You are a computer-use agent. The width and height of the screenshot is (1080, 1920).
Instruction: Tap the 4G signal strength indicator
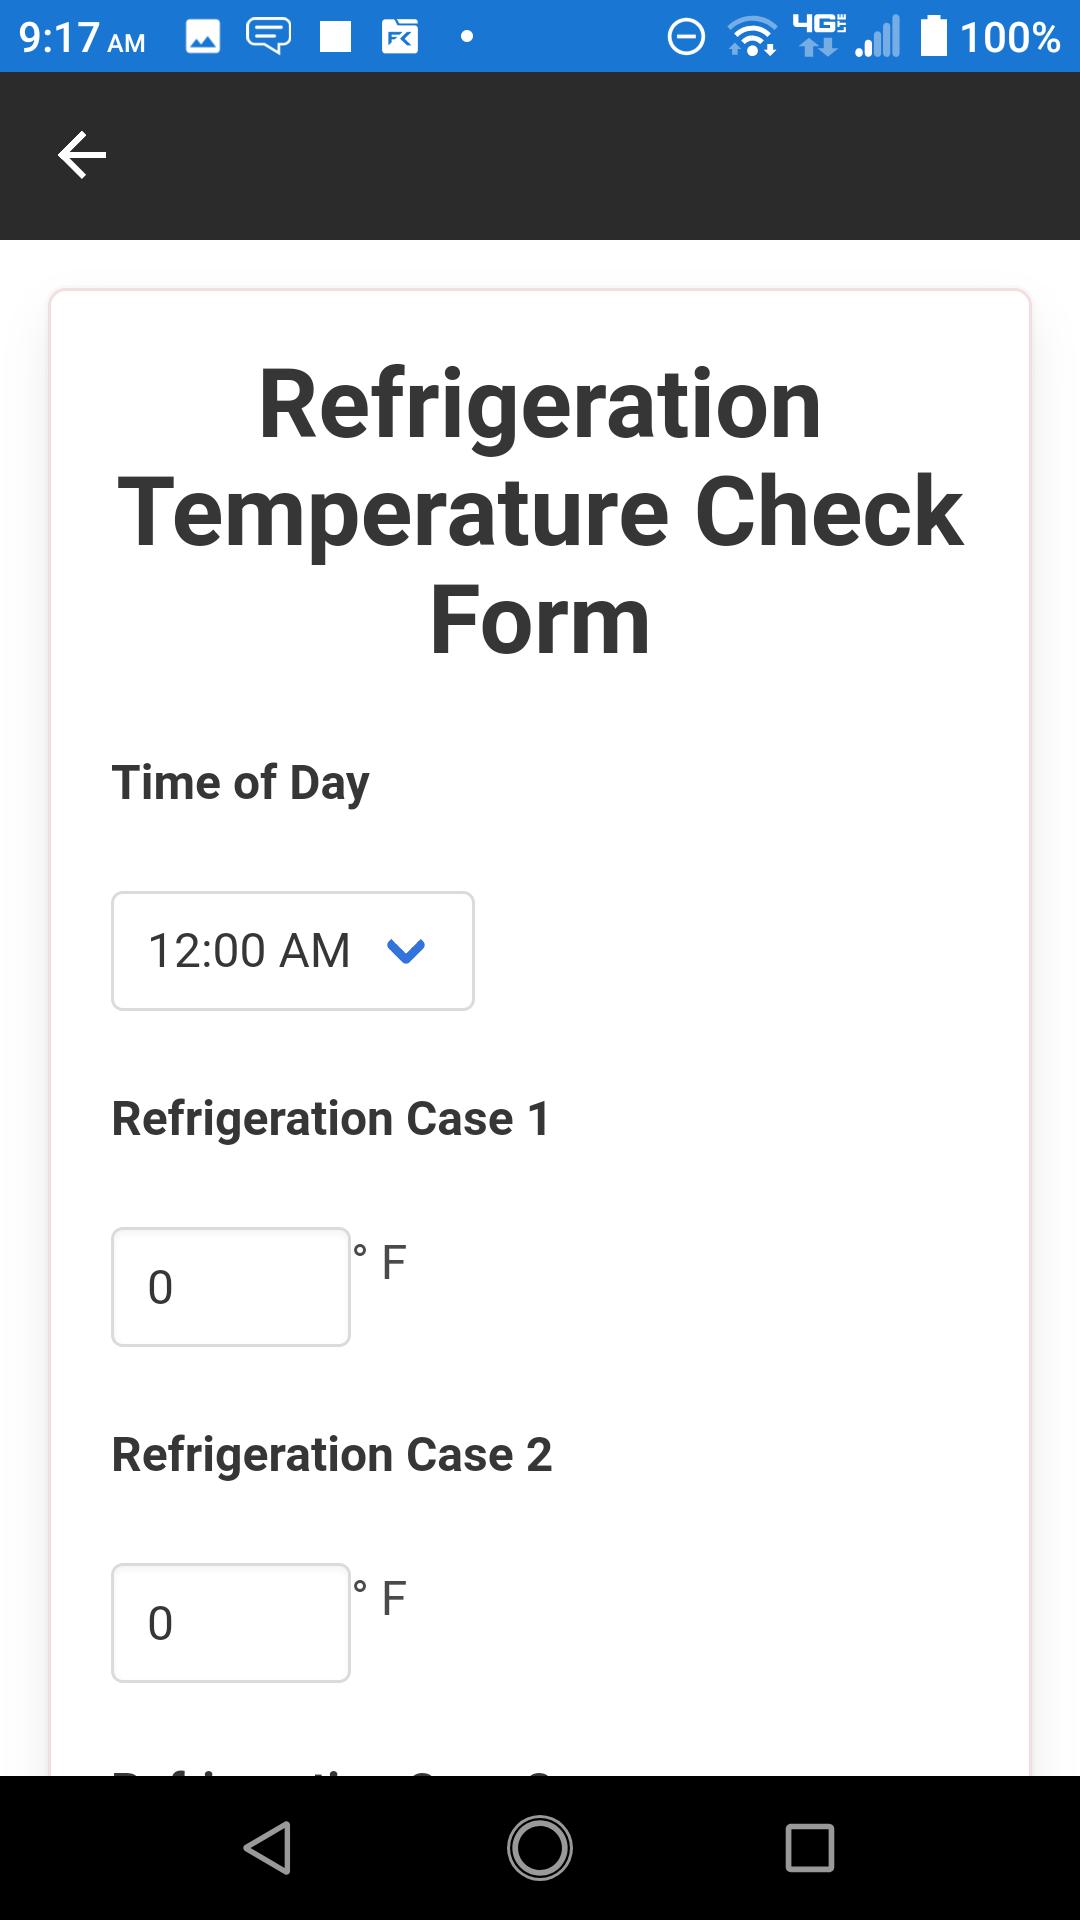[848, 36]
